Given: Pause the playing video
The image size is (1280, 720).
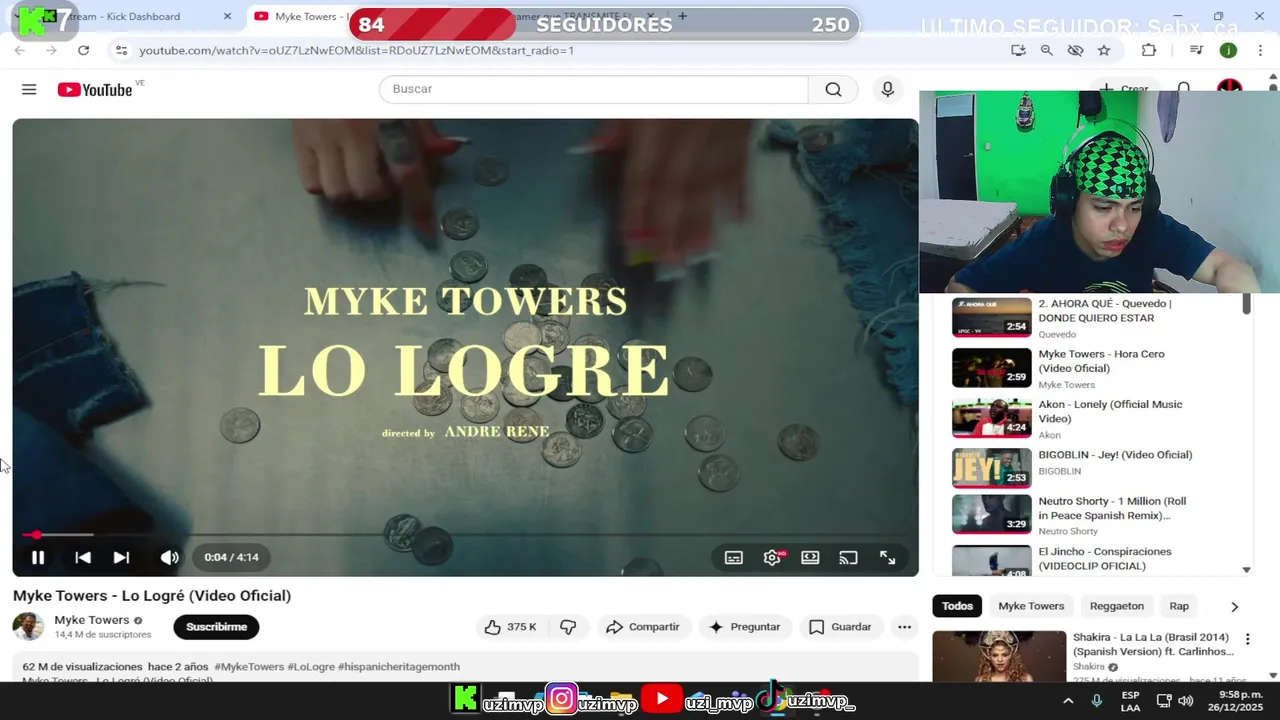Looking at the screenshot, I should click(x=38, y=558).
